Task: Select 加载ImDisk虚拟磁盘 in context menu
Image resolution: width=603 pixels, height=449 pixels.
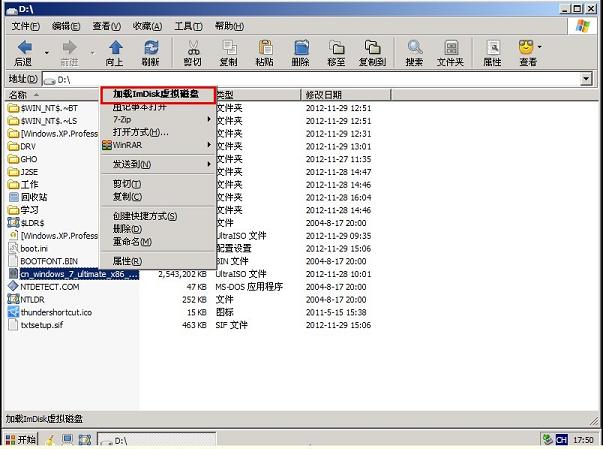Action: pyautogui.click(x=158, y=94)
